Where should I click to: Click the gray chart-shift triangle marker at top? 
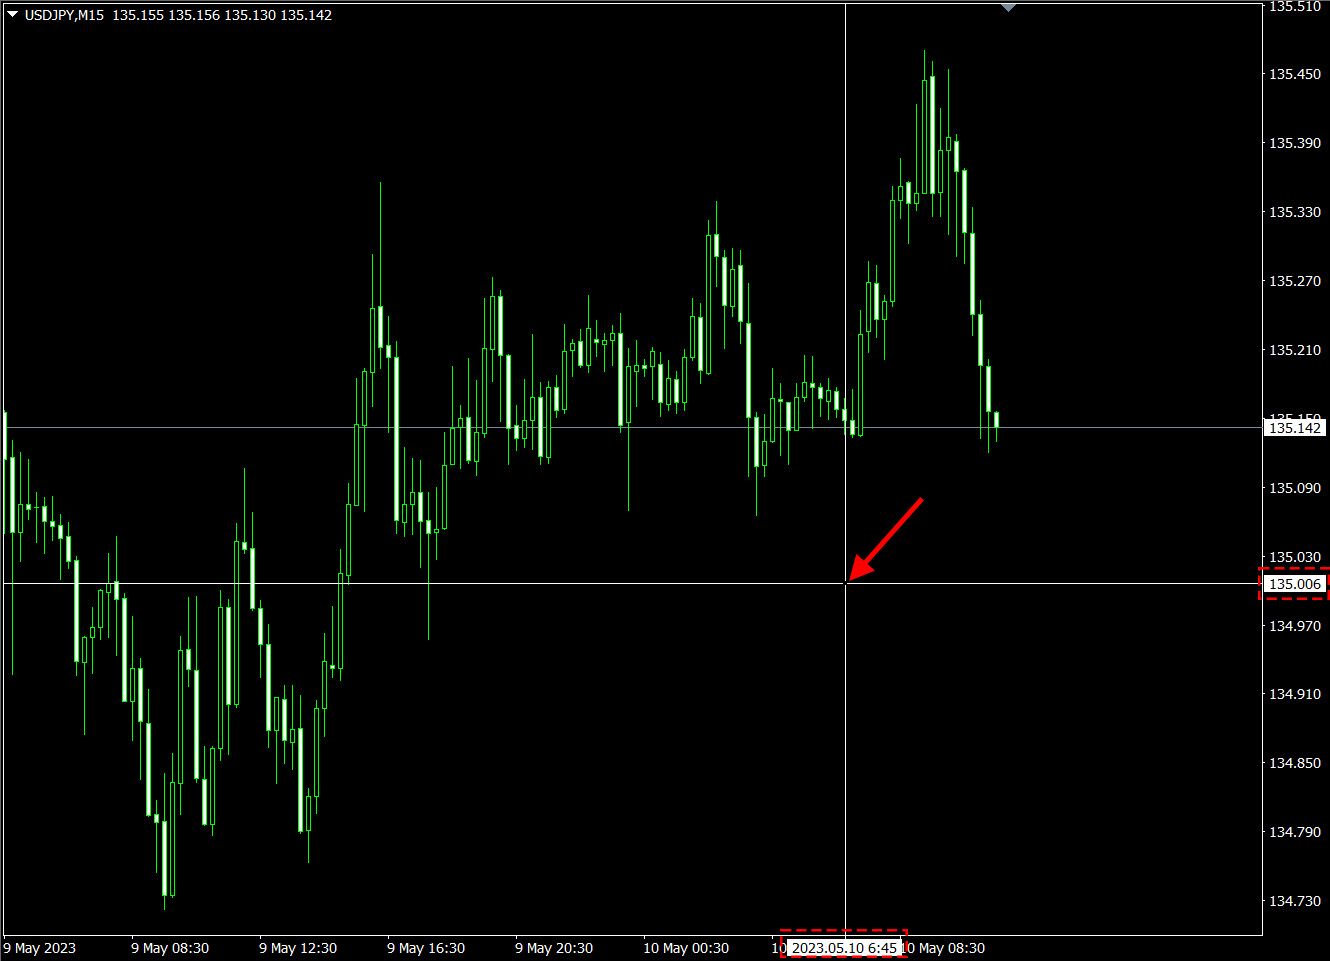[1007, 6]
